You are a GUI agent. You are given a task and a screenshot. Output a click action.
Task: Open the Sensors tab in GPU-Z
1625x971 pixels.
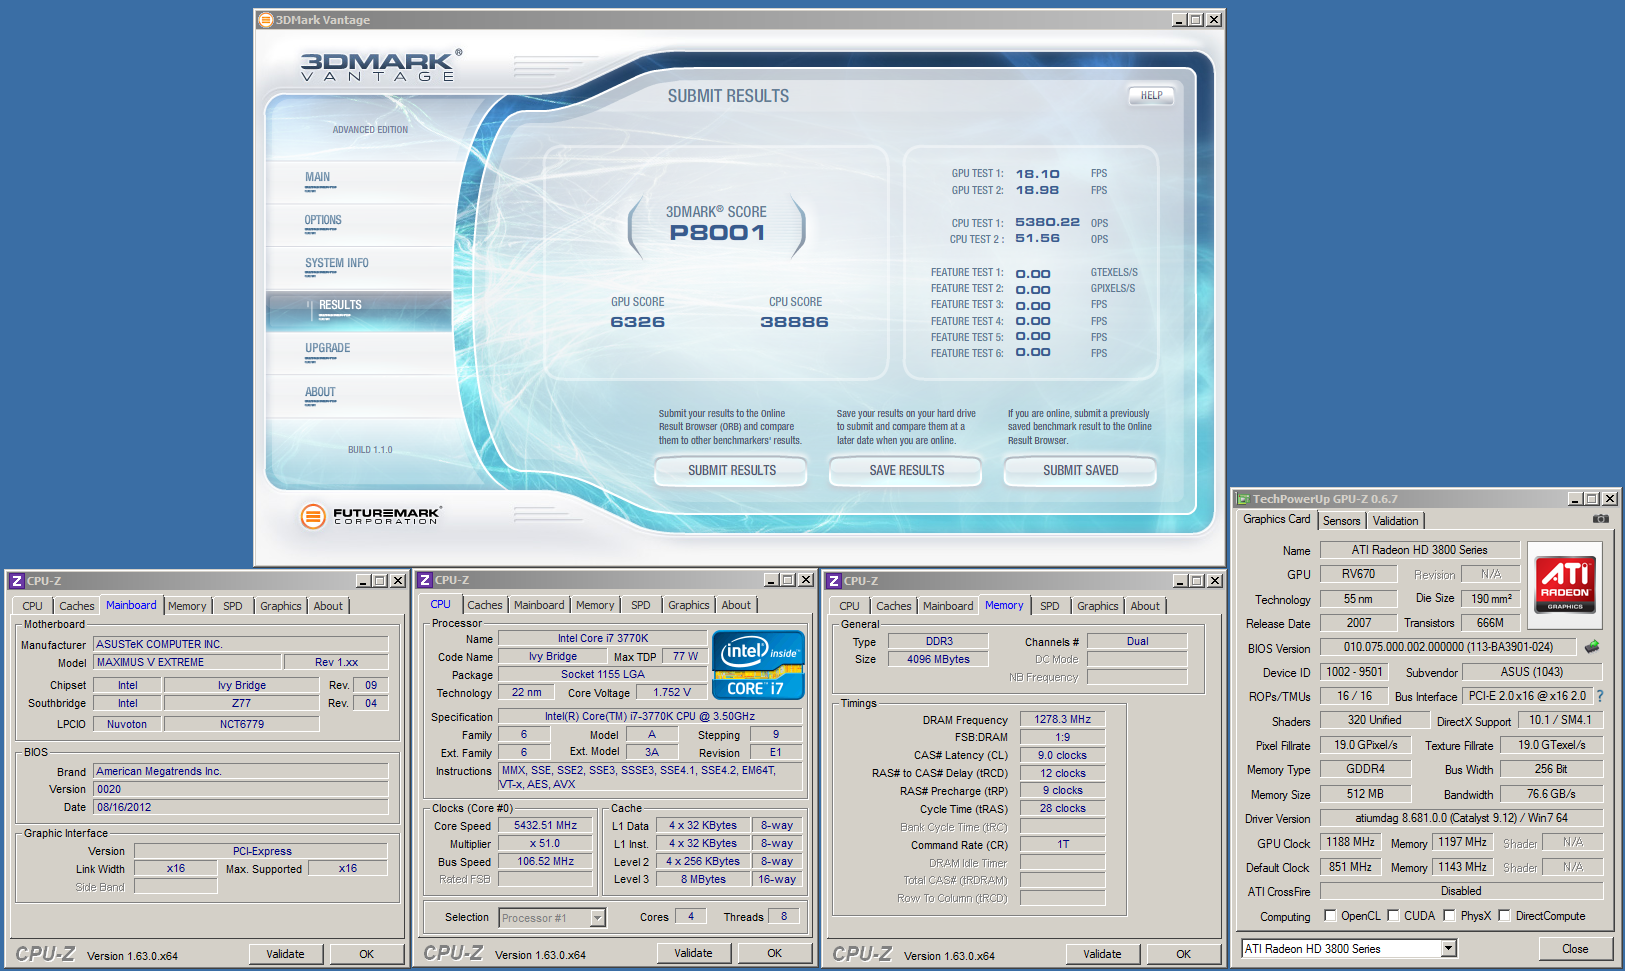[x=1341, y=521]
